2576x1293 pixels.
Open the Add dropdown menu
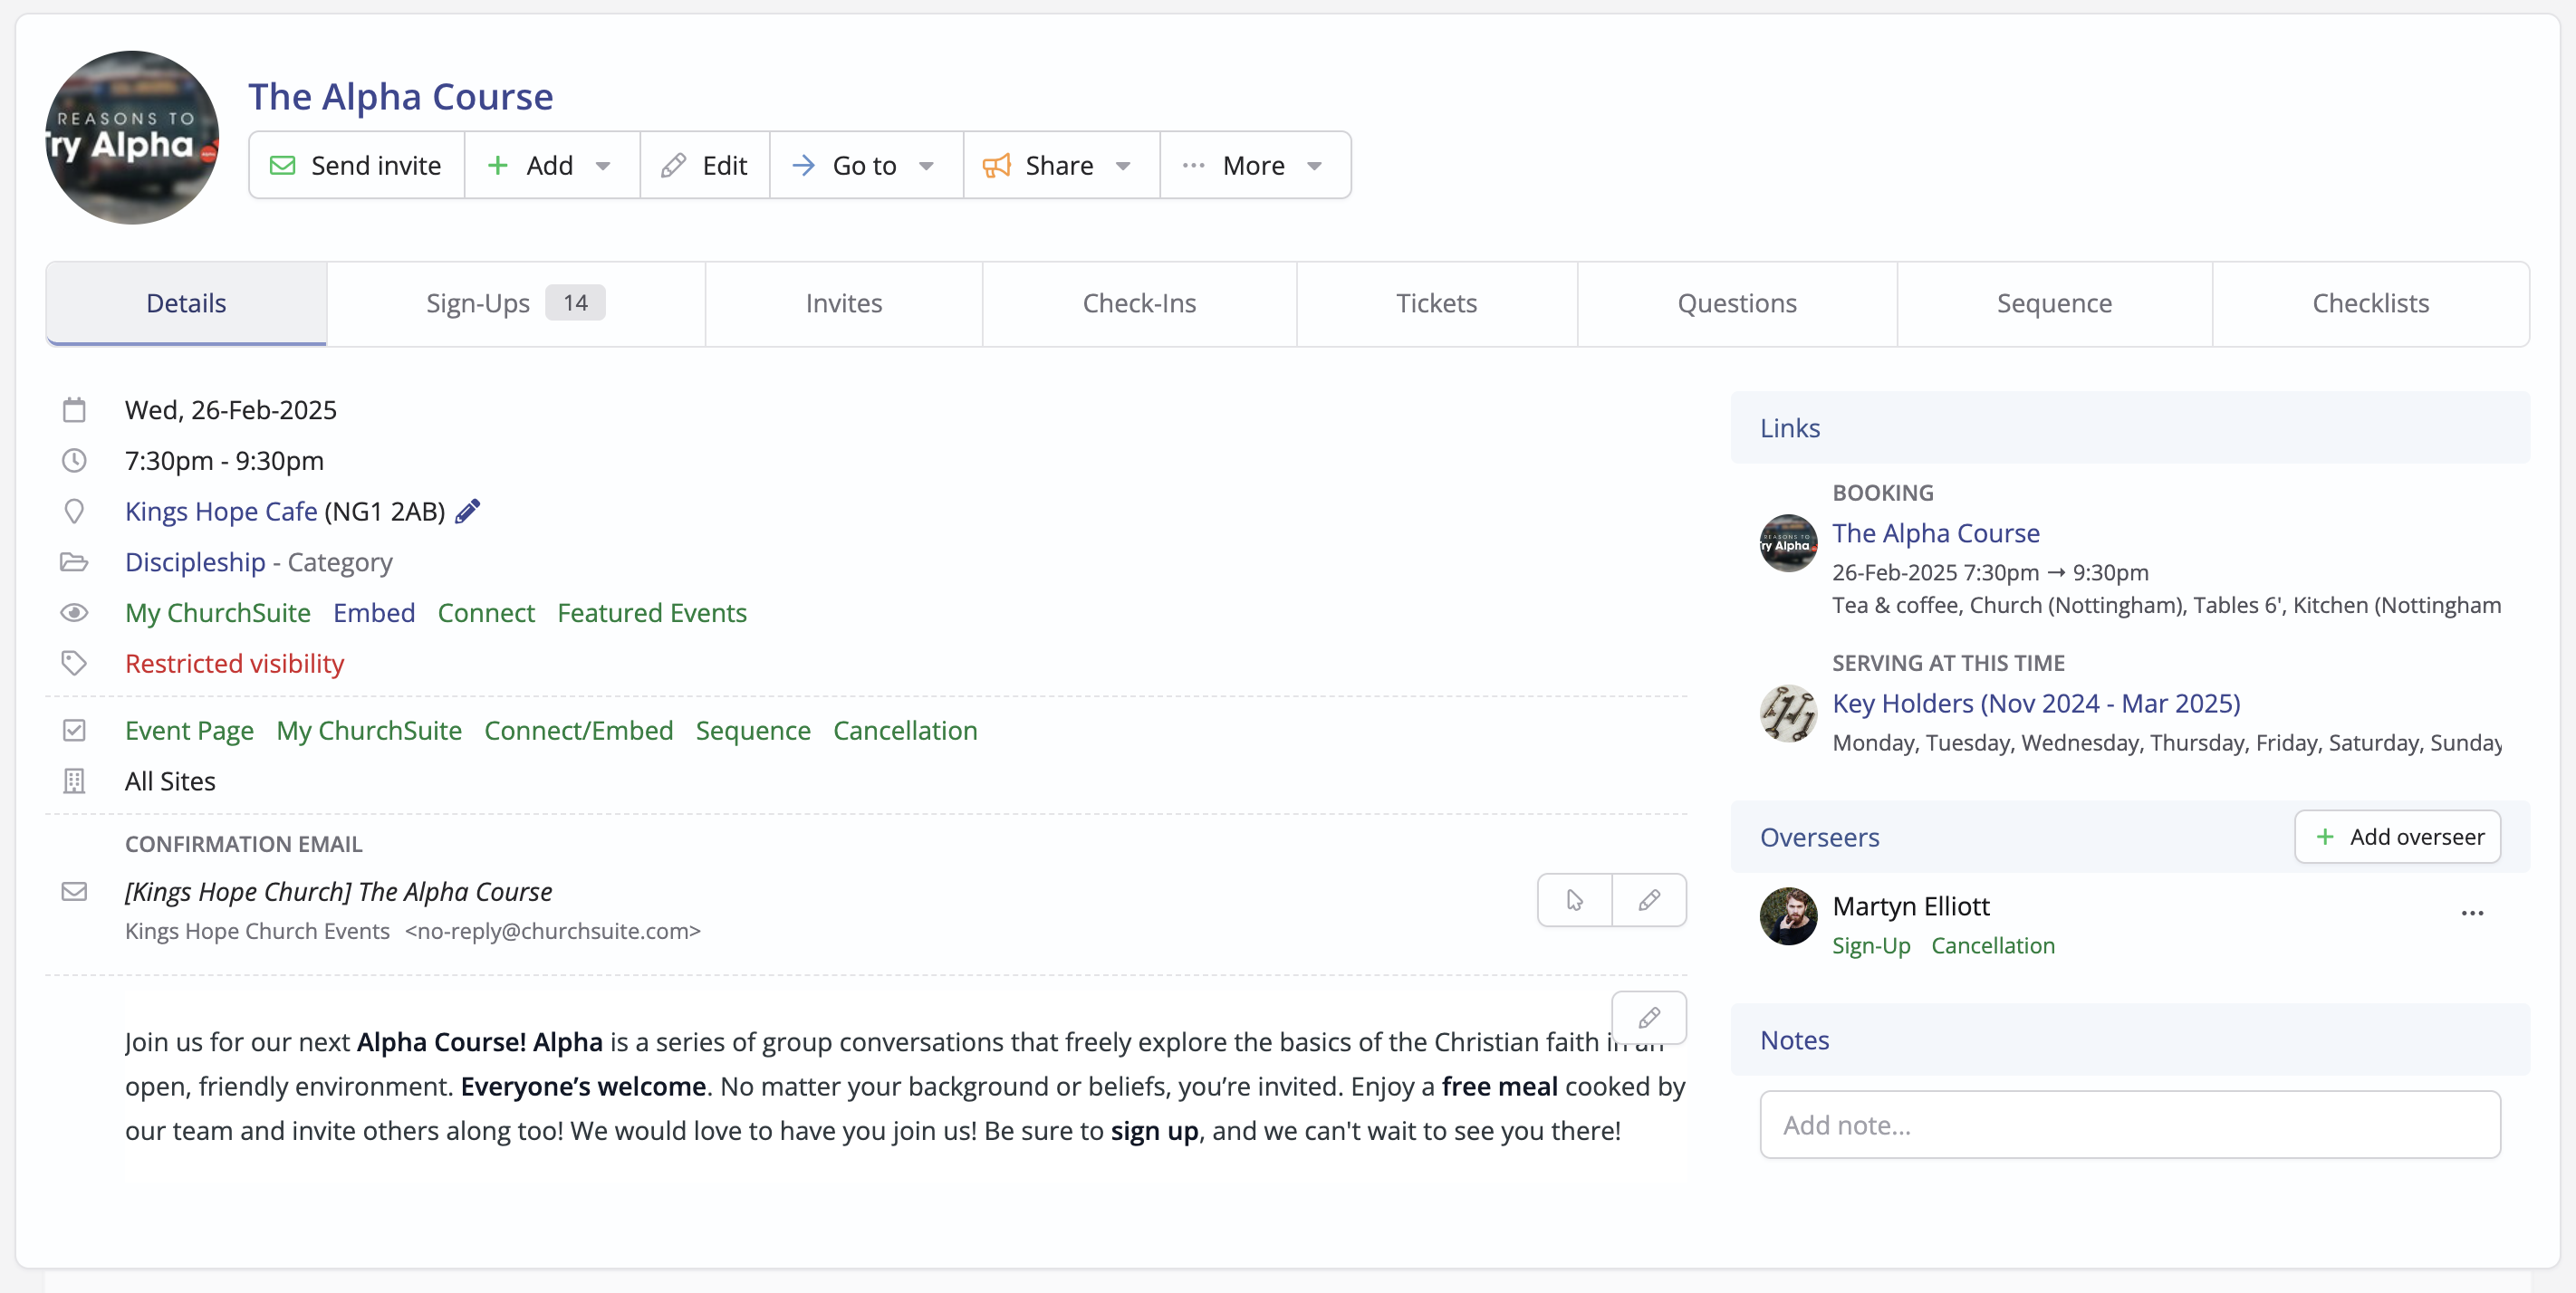click(x=552, y=165)
